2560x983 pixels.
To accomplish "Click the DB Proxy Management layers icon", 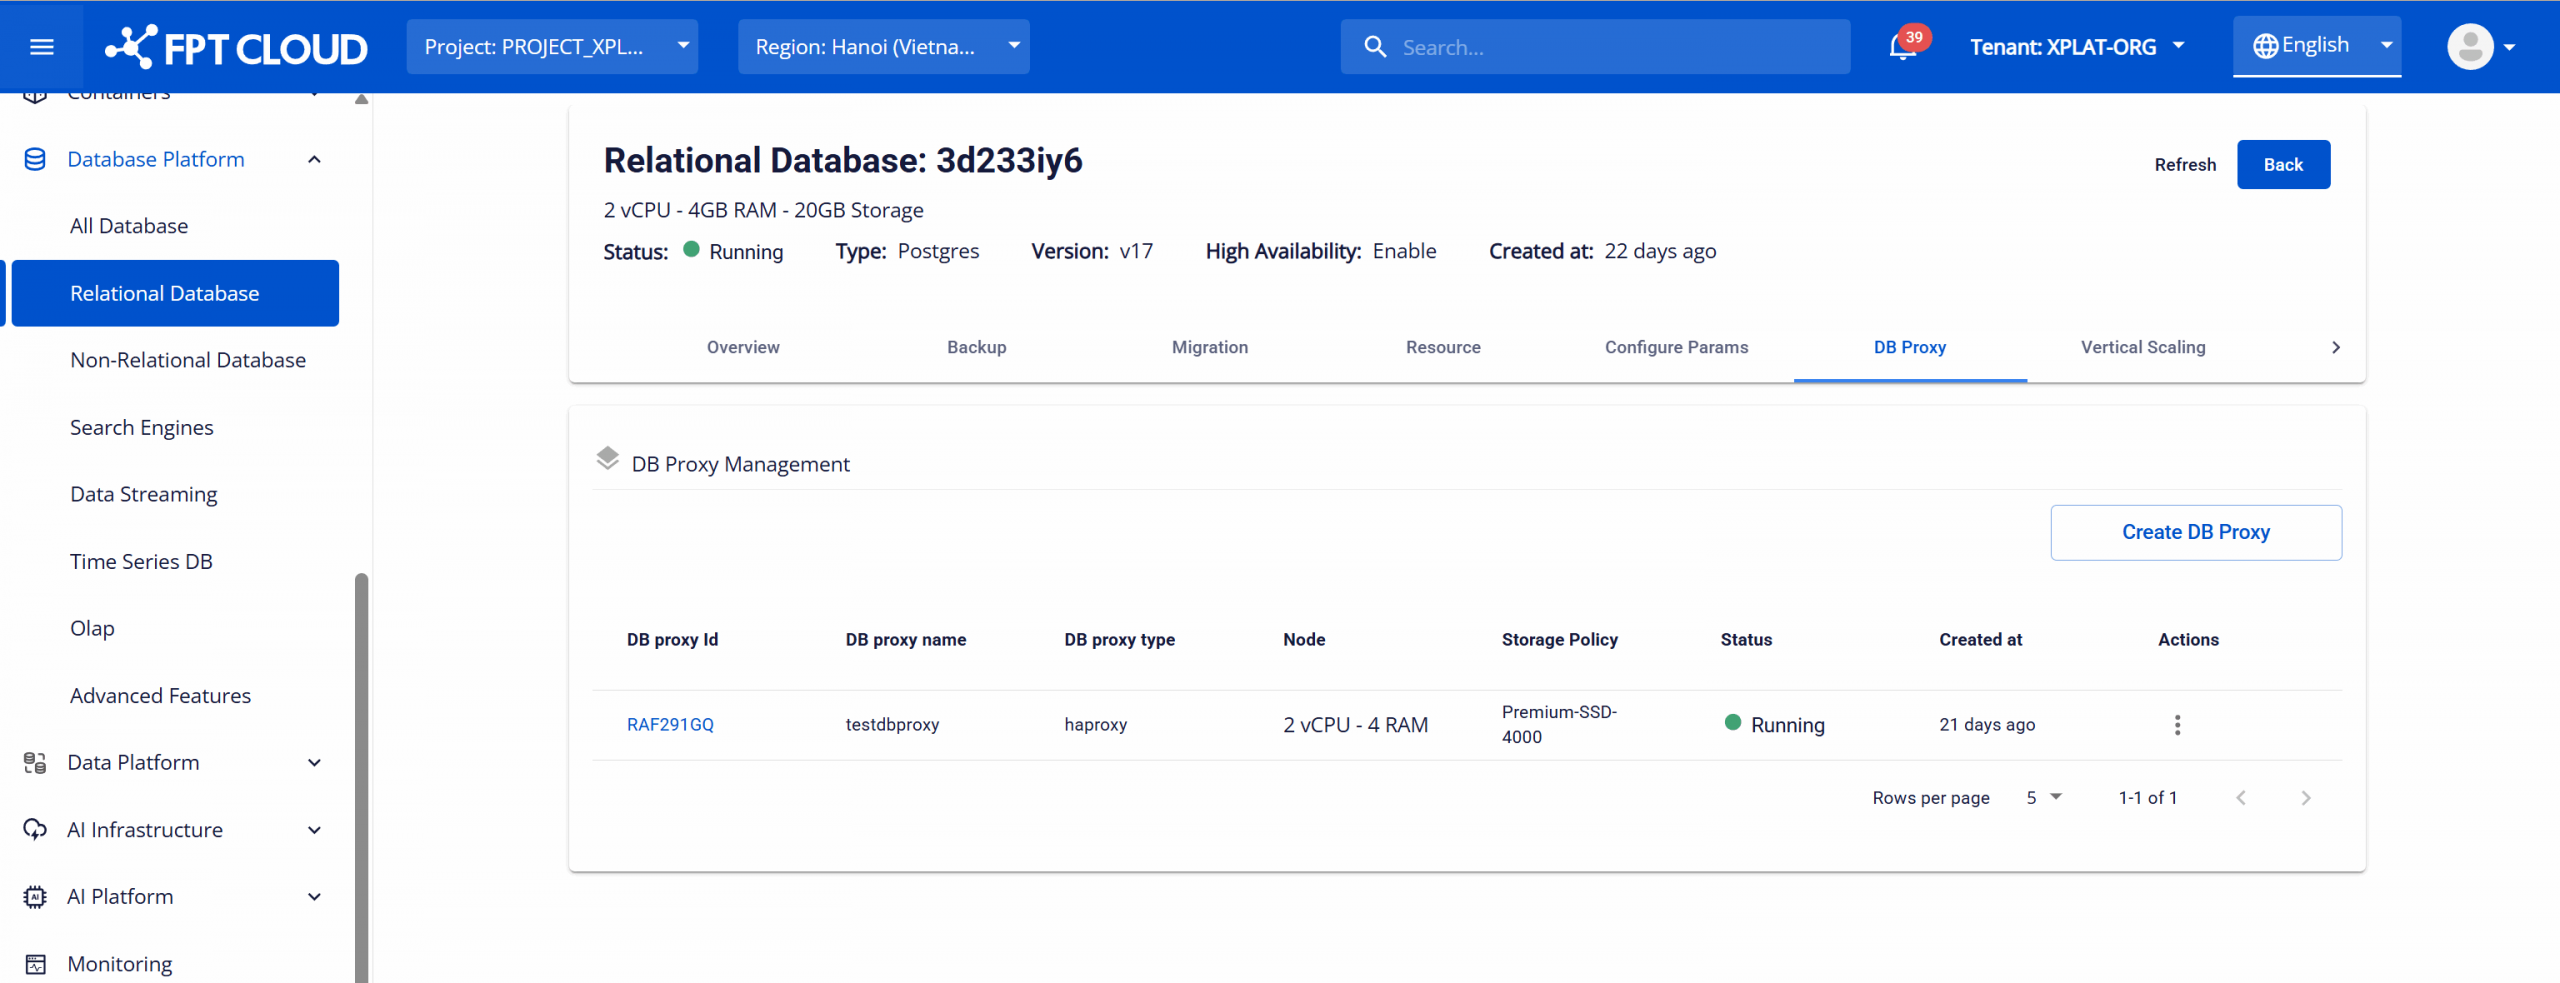I will [x=607, y=459].
